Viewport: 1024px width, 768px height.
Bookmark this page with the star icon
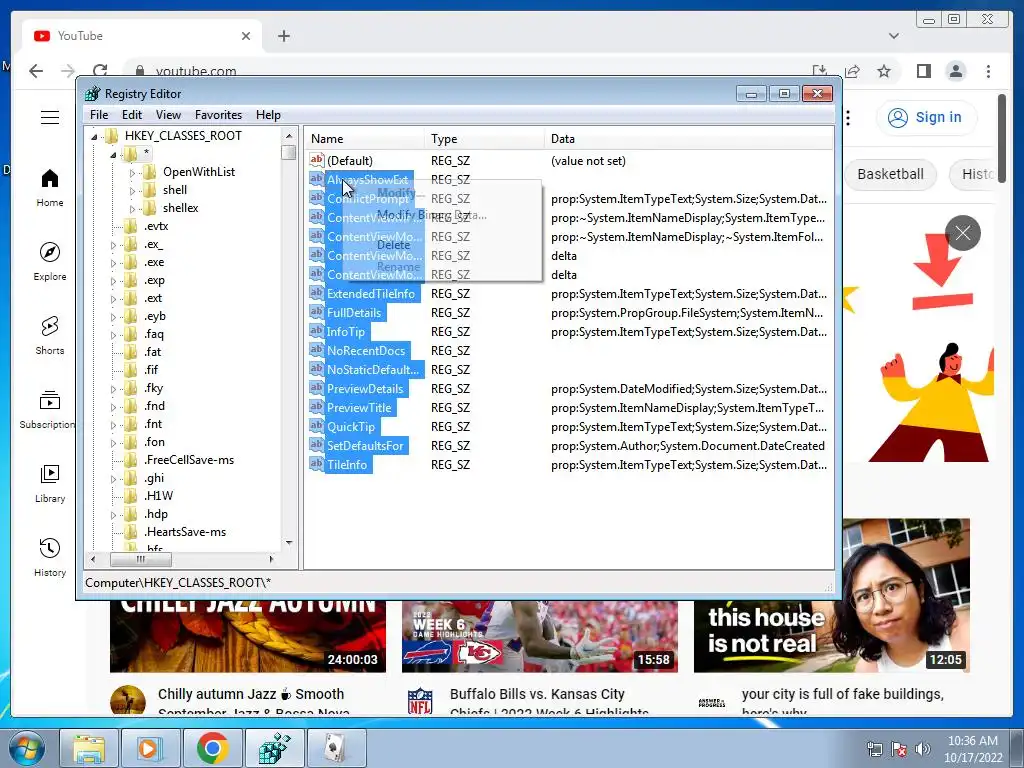tap(884, 71)
